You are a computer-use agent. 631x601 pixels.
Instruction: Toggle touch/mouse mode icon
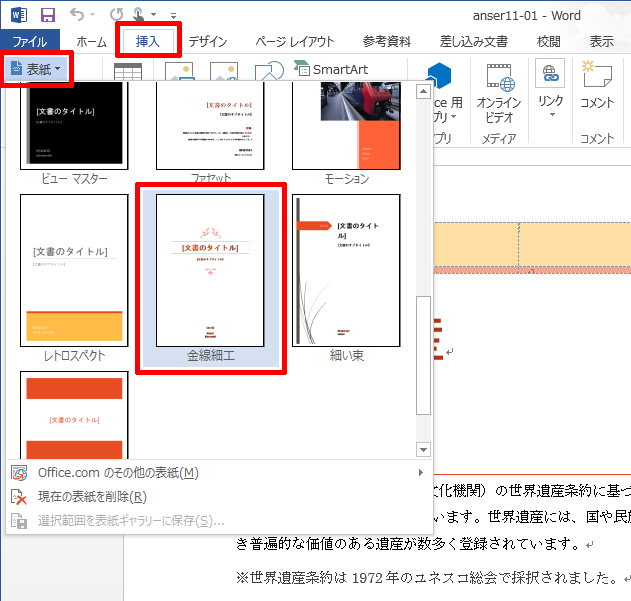point(138,14)
